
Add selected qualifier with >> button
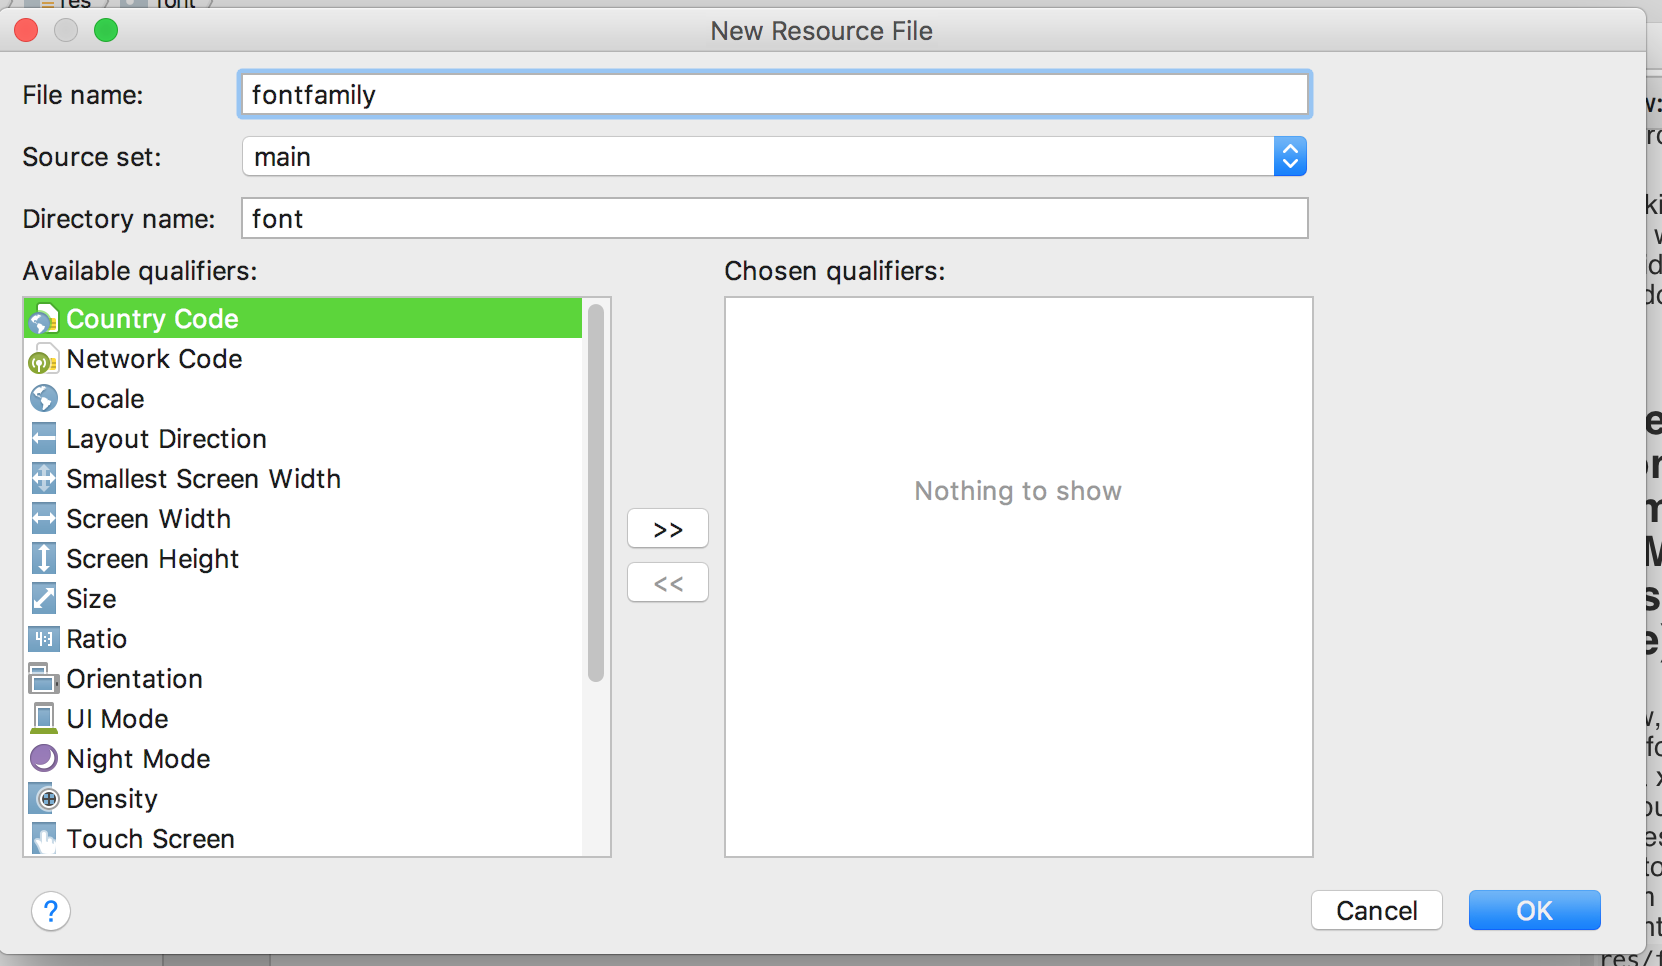point(667,529)
